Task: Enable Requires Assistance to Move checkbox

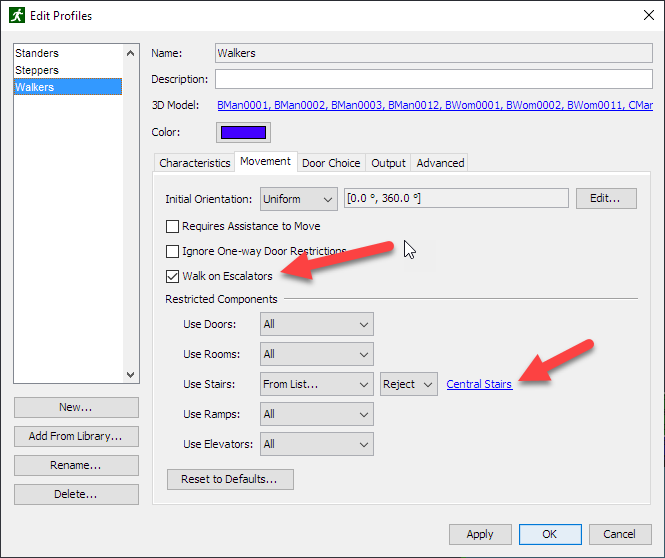Action: pos(173,226)
